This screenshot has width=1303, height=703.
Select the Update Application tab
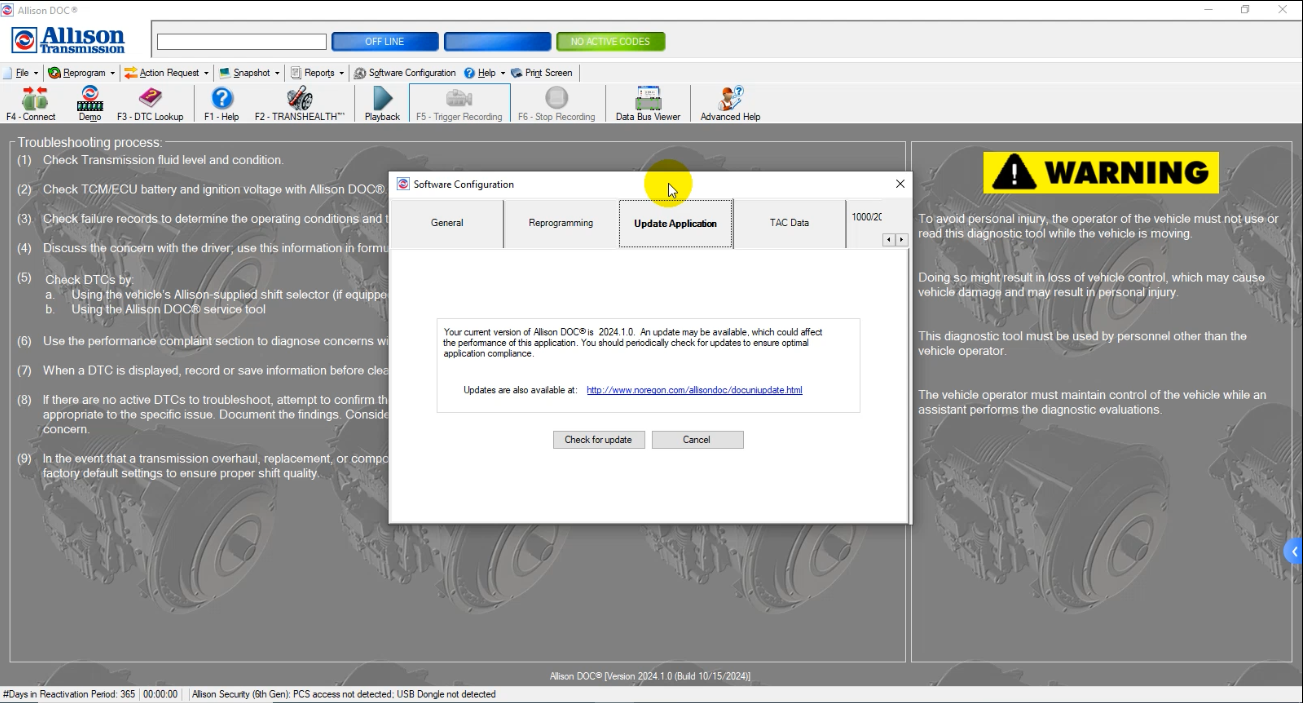[676, 223]
